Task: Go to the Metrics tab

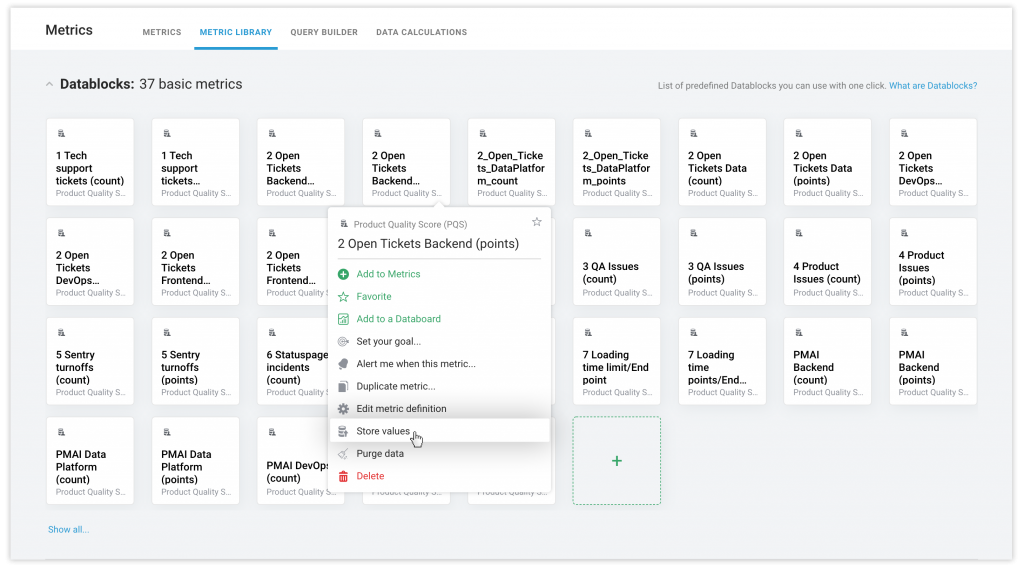Action: click(162, 32)
